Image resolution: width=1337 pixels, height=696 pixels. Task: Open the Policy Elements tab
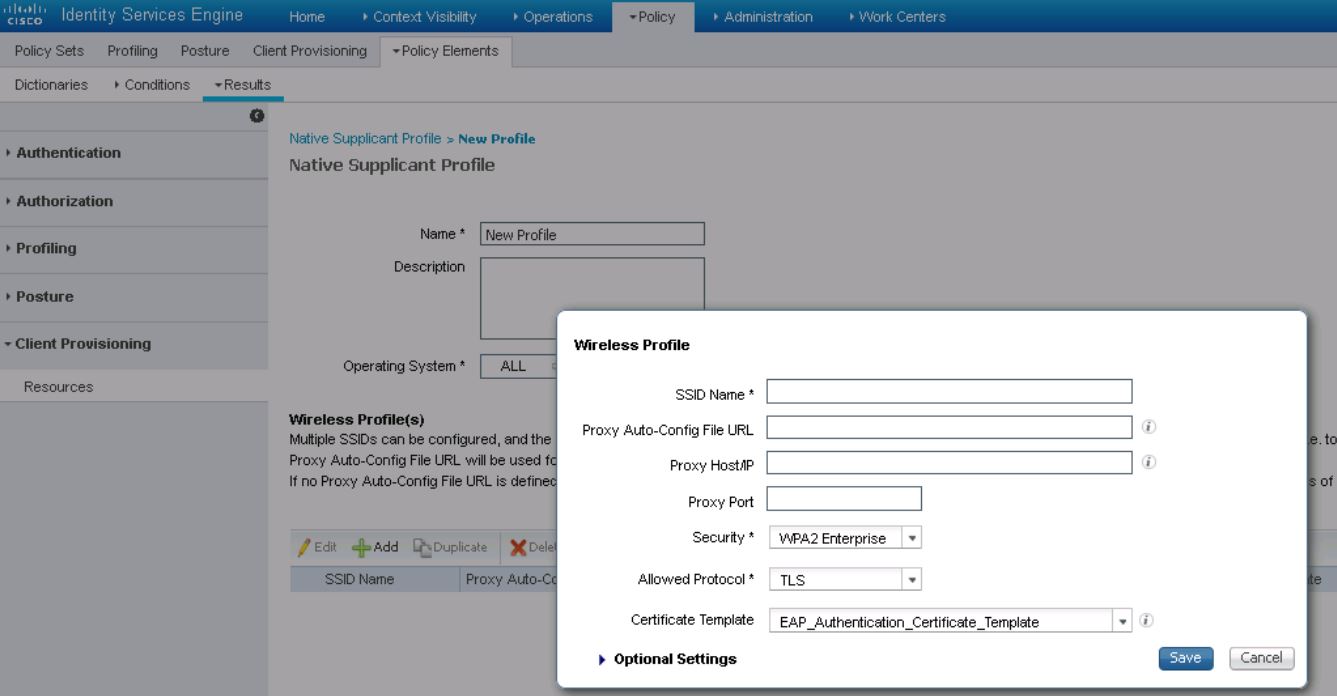click(x=446, y=51)
